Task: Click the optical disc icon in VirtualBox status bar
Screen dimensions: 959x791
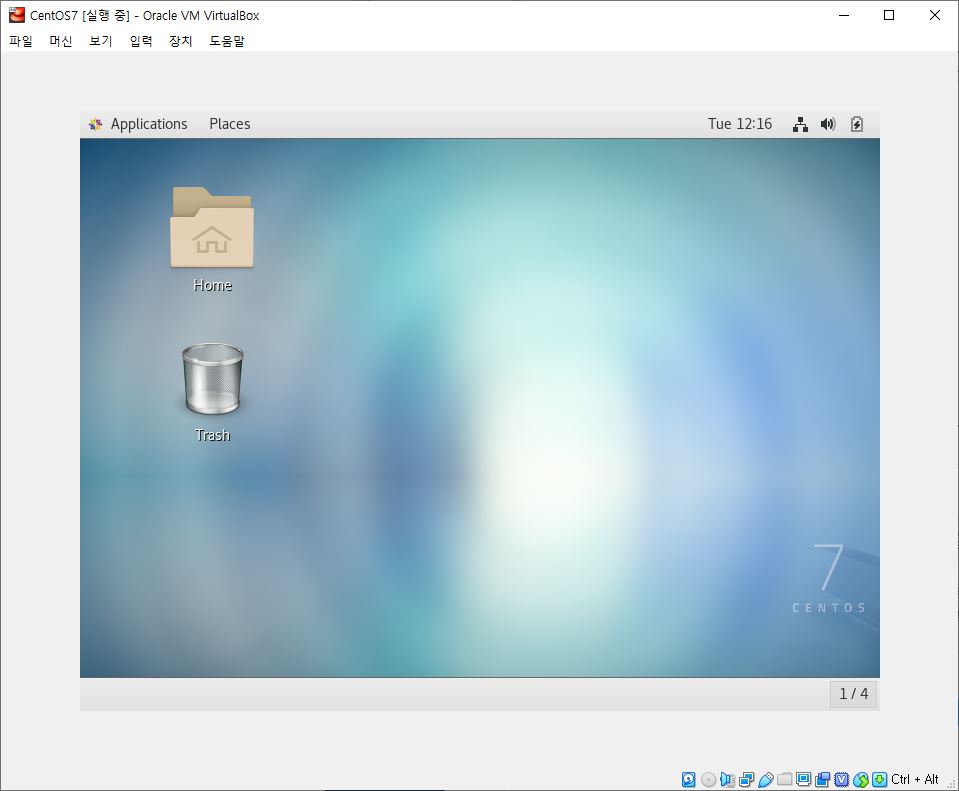Action: click(708, 779)
